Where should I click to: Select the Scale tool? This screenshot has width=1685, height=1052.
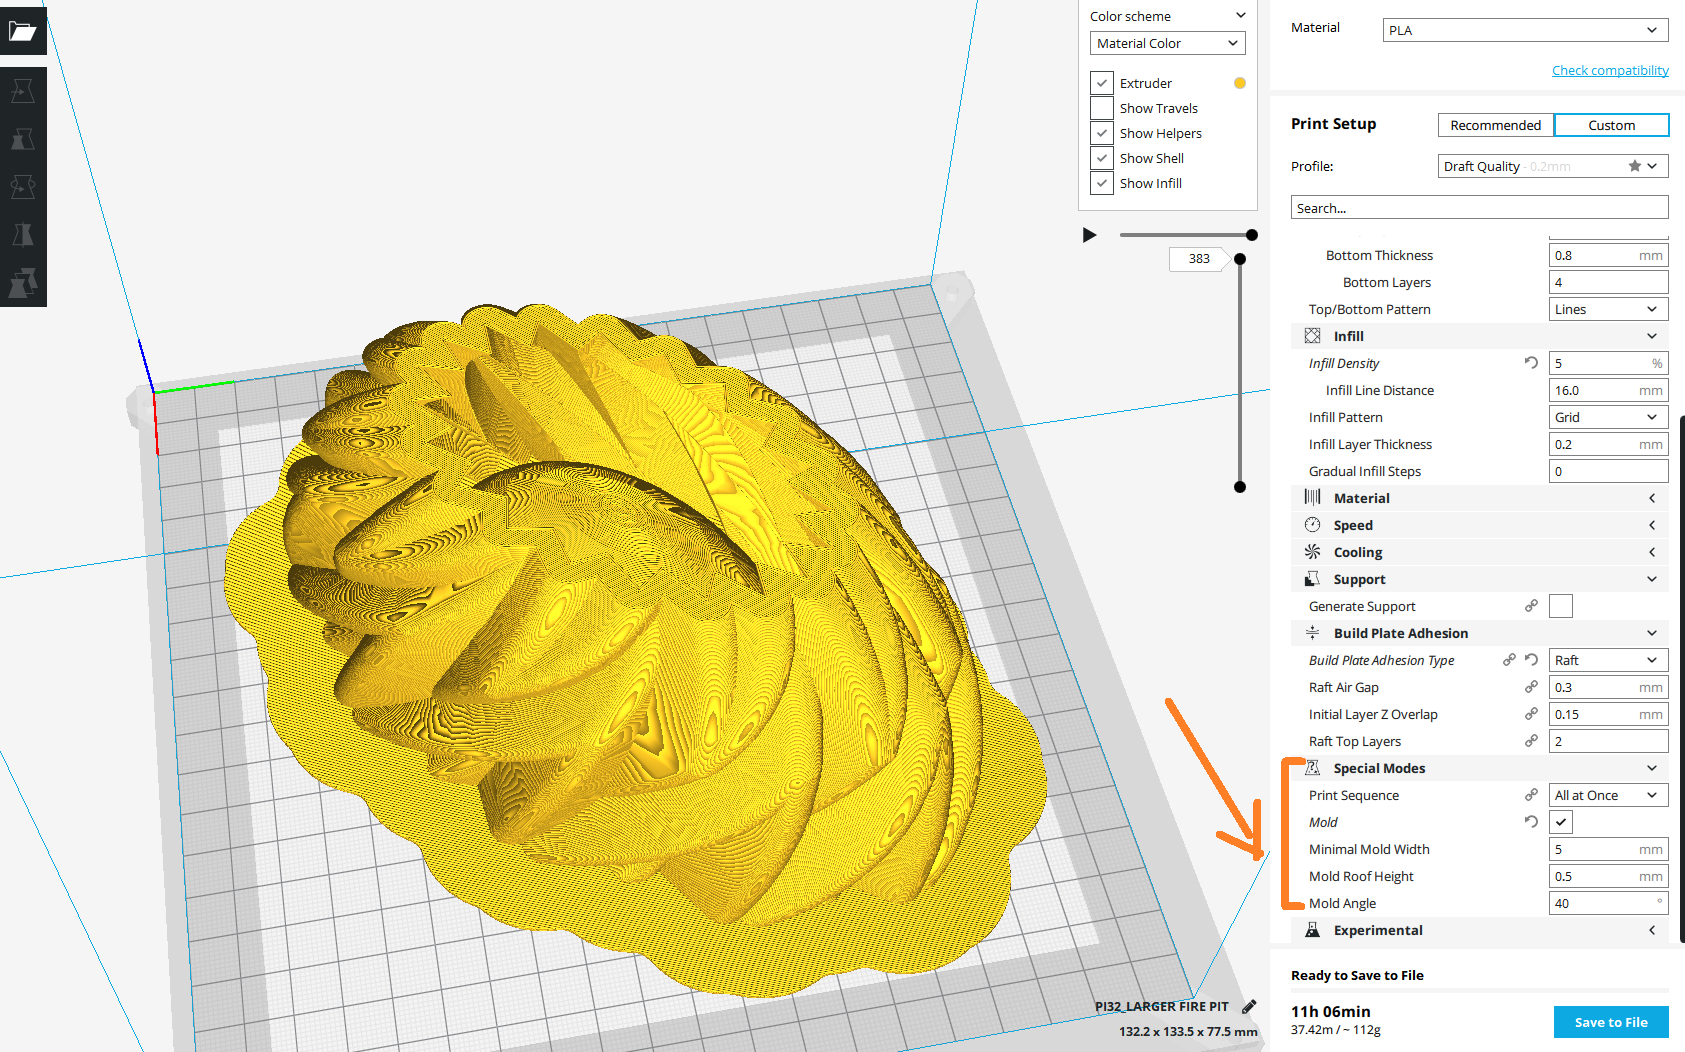point(22,139)
